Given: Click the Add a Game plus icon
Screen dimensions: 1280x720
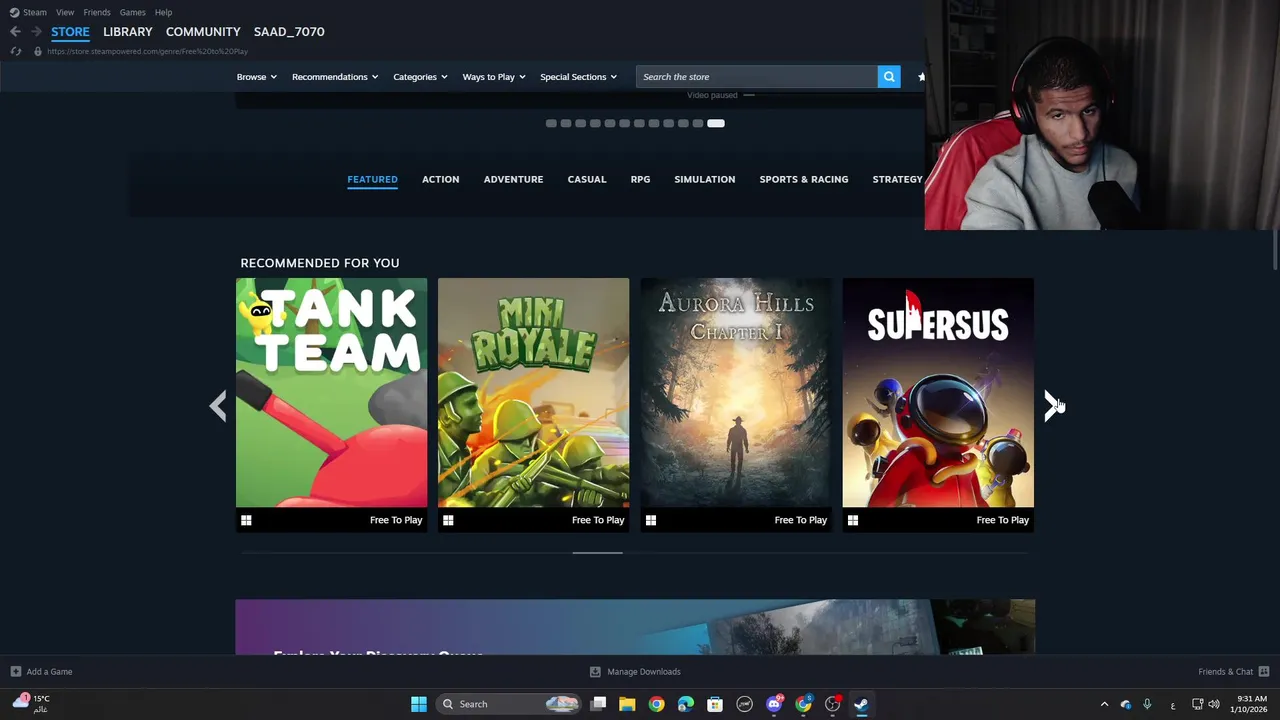Looking at the screenshot, I should coord(15,672).
